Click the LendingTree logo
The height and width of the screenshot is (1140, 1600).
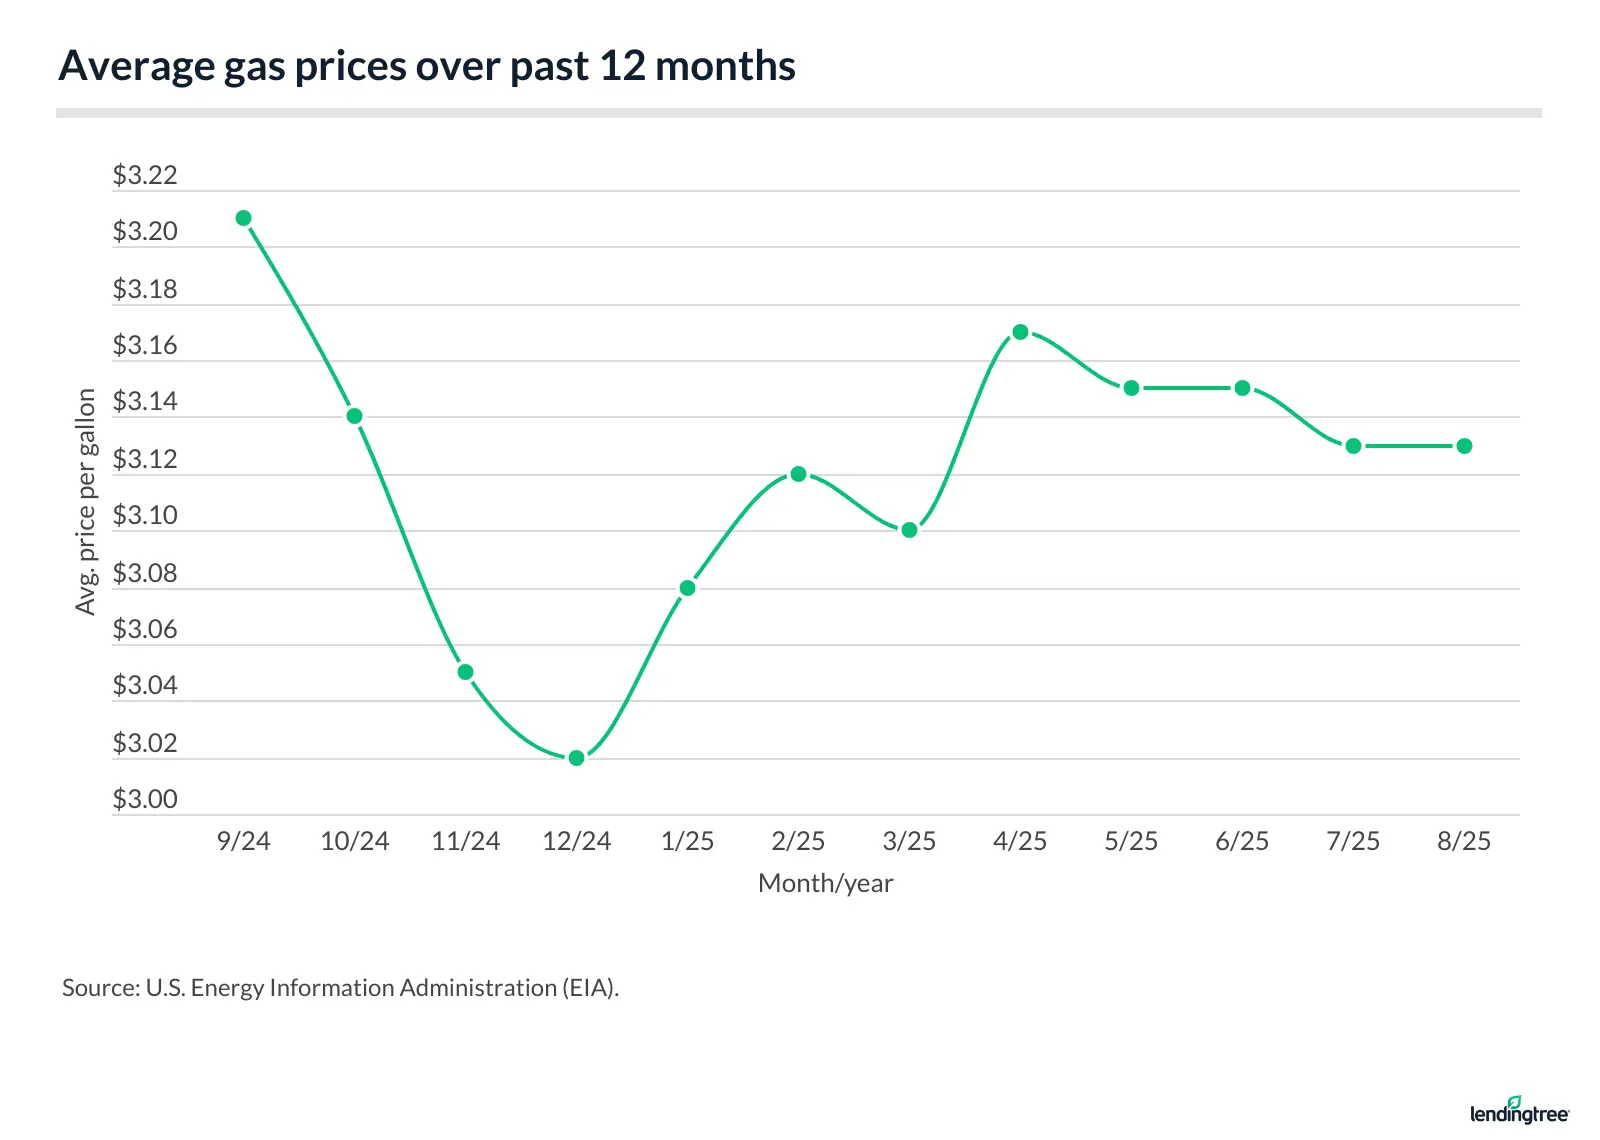1519,1111
